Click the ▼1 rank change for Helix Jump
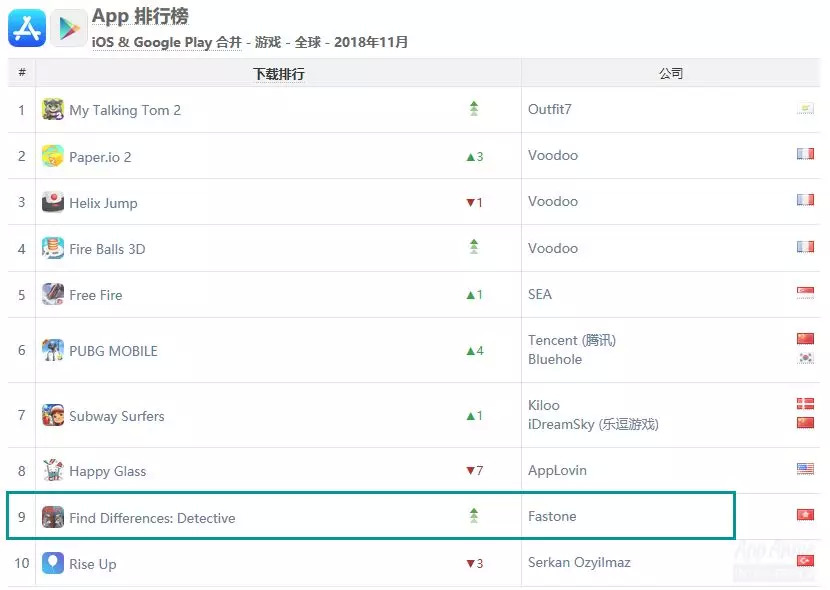 pyautogui.click(x=474, y=203)
